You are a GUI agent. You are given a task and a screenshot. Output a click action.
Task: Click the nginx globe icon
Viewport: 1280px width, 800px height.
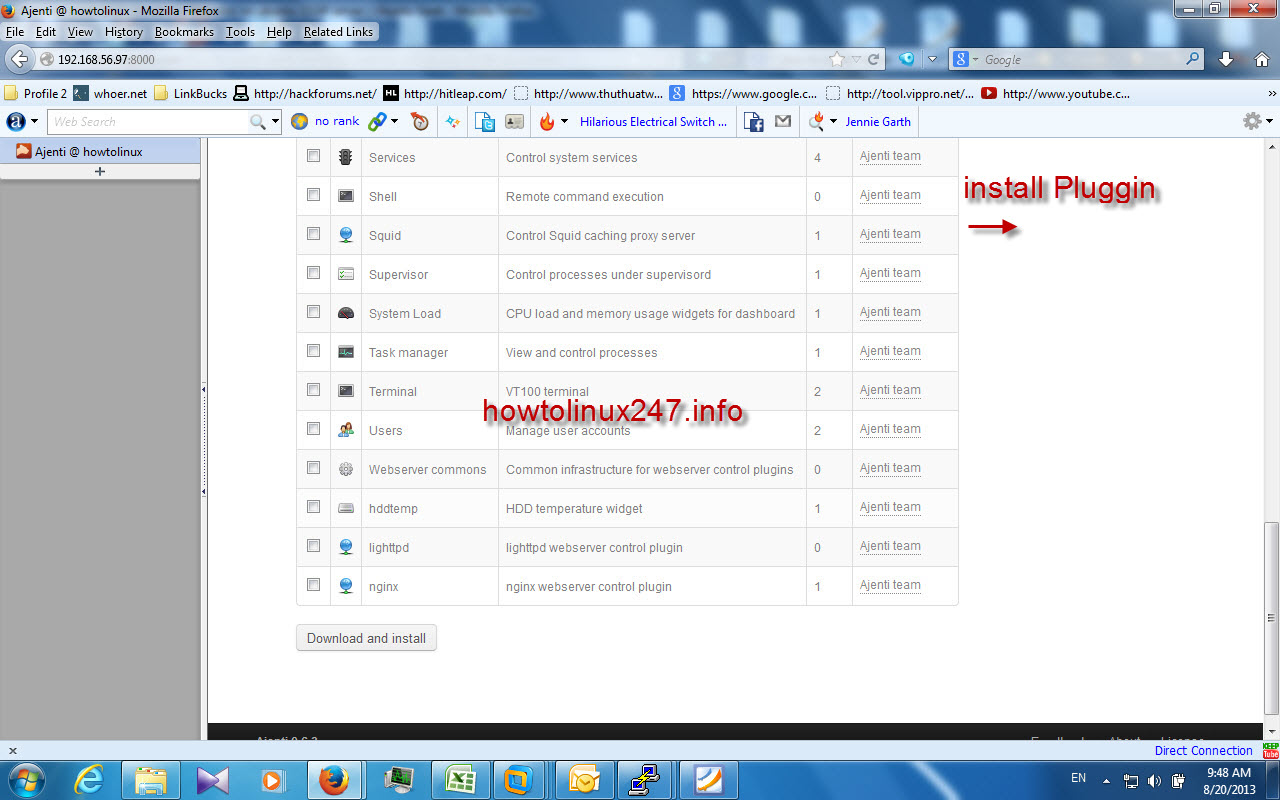pyautogui.click(x=346, y=586)
